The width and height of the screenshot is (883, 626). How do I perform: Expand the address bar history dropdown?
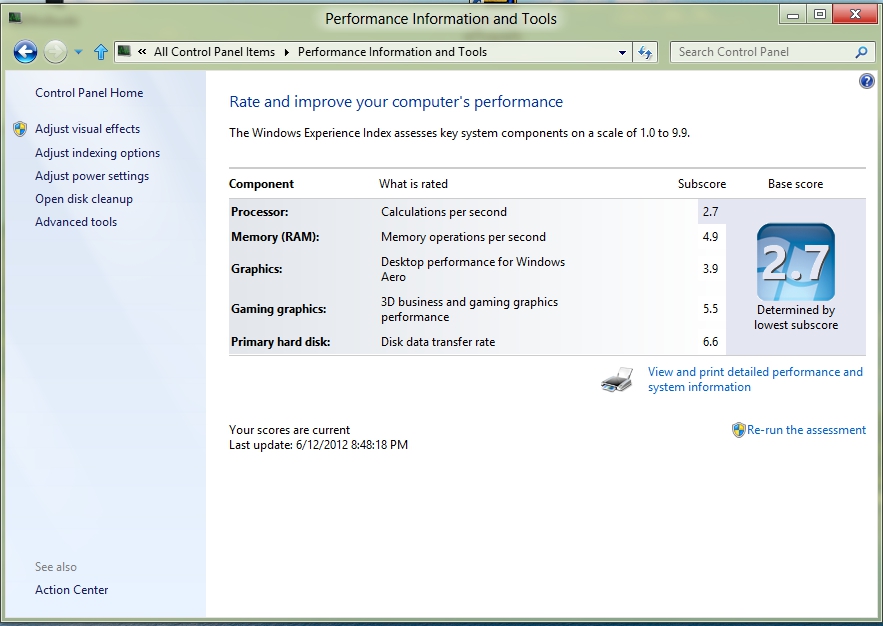[622, 52]
